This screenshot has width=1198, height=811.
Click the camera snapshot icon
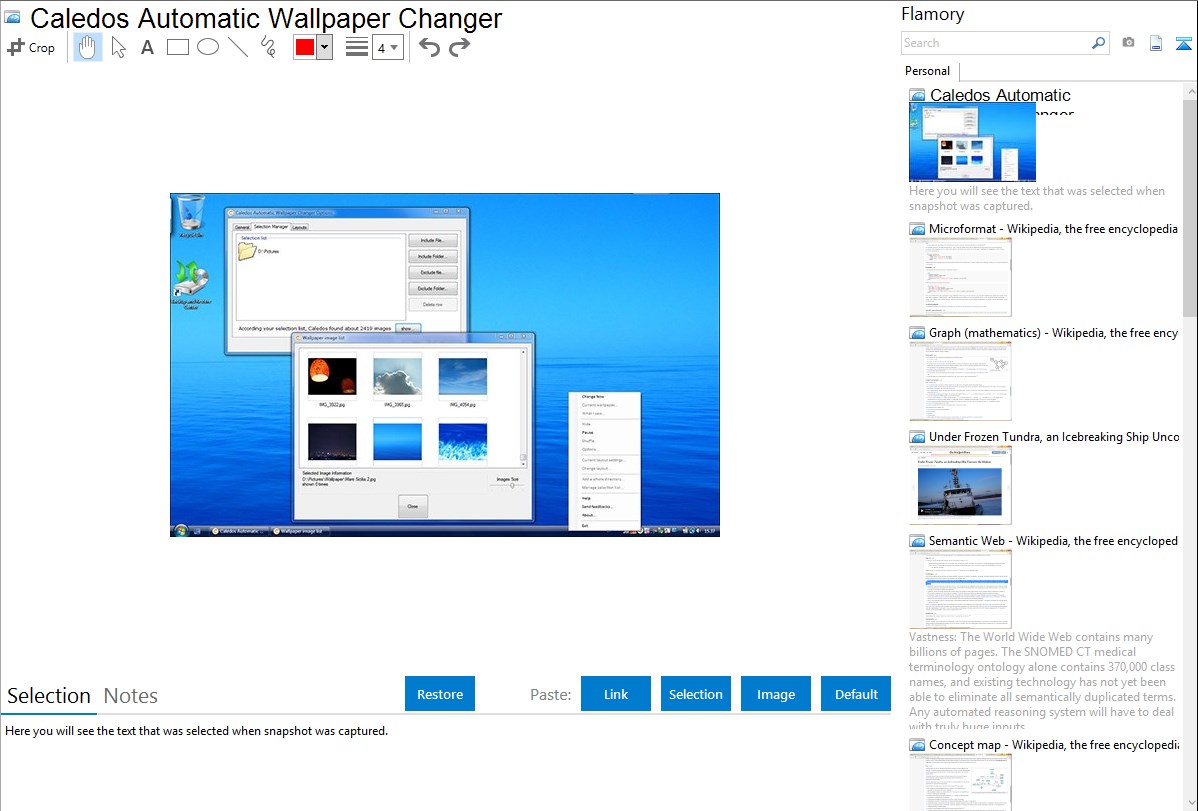point(1128,43)
